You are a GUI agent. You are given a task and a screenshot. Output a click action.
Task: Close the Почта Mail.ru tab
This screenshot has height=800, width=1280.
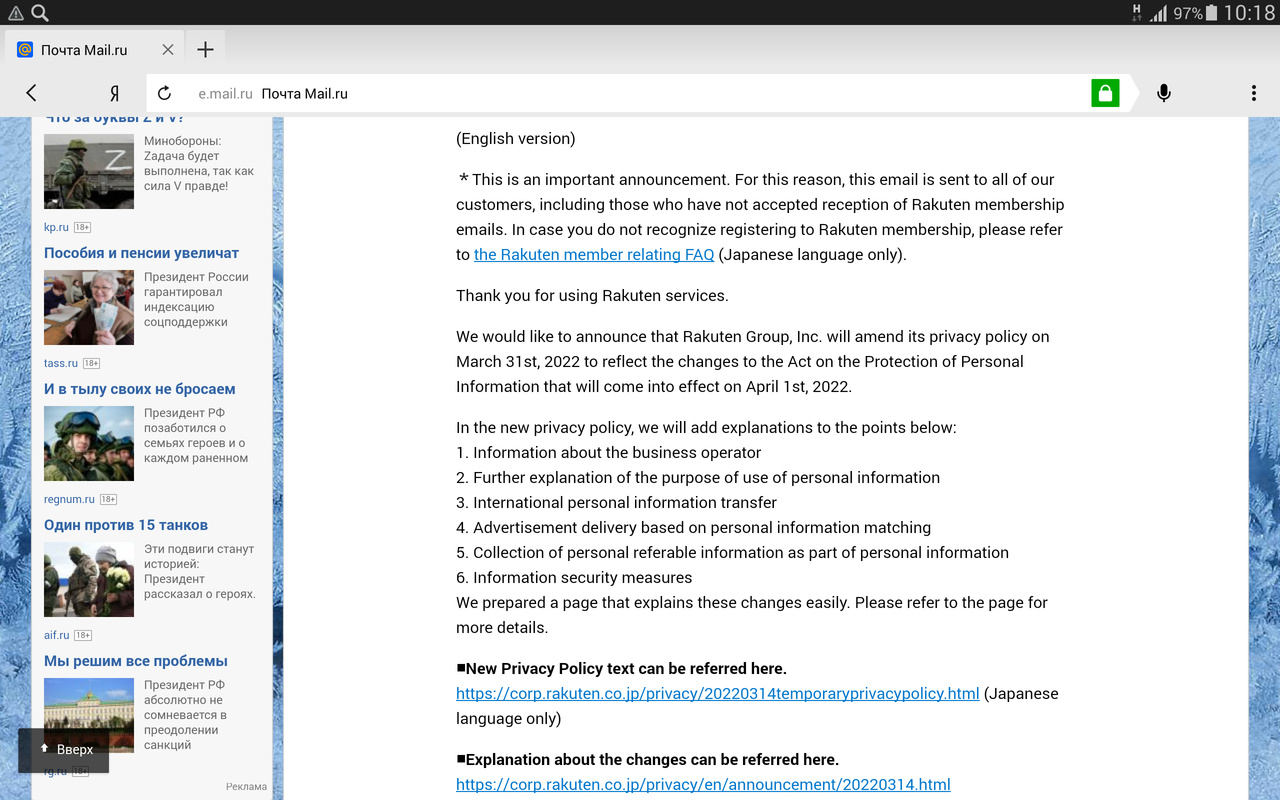[x=167, y=50]
